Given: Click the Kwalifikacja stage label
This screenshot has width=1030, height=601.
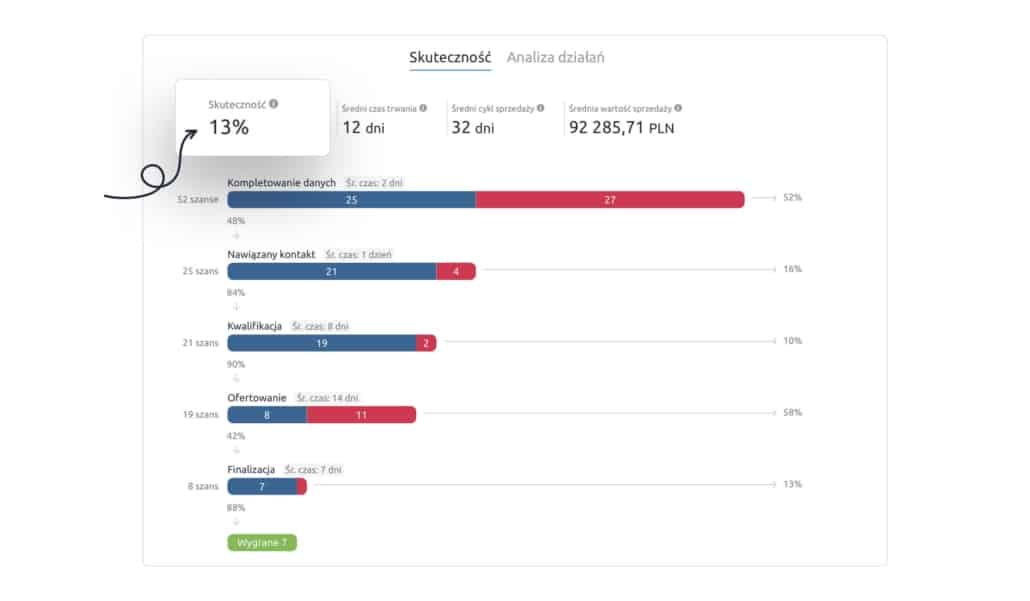Looking at the screenshot, I should (254, 326).
